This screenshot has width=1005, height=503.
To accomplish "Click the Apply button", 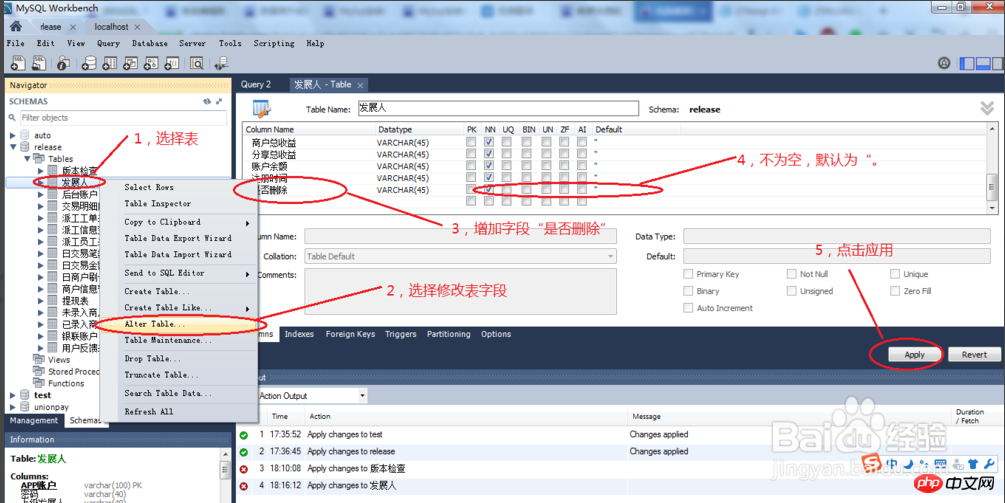I will coord(914,355).
